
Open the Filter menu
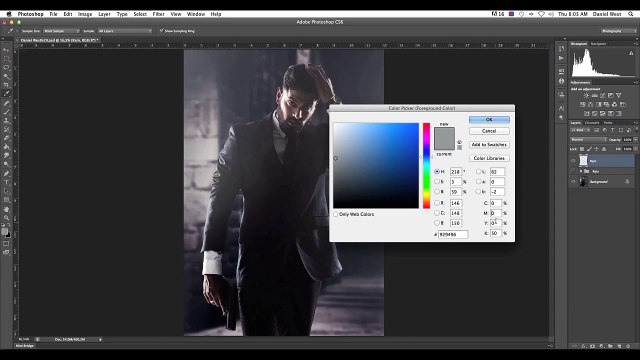(x=158, y=14)
